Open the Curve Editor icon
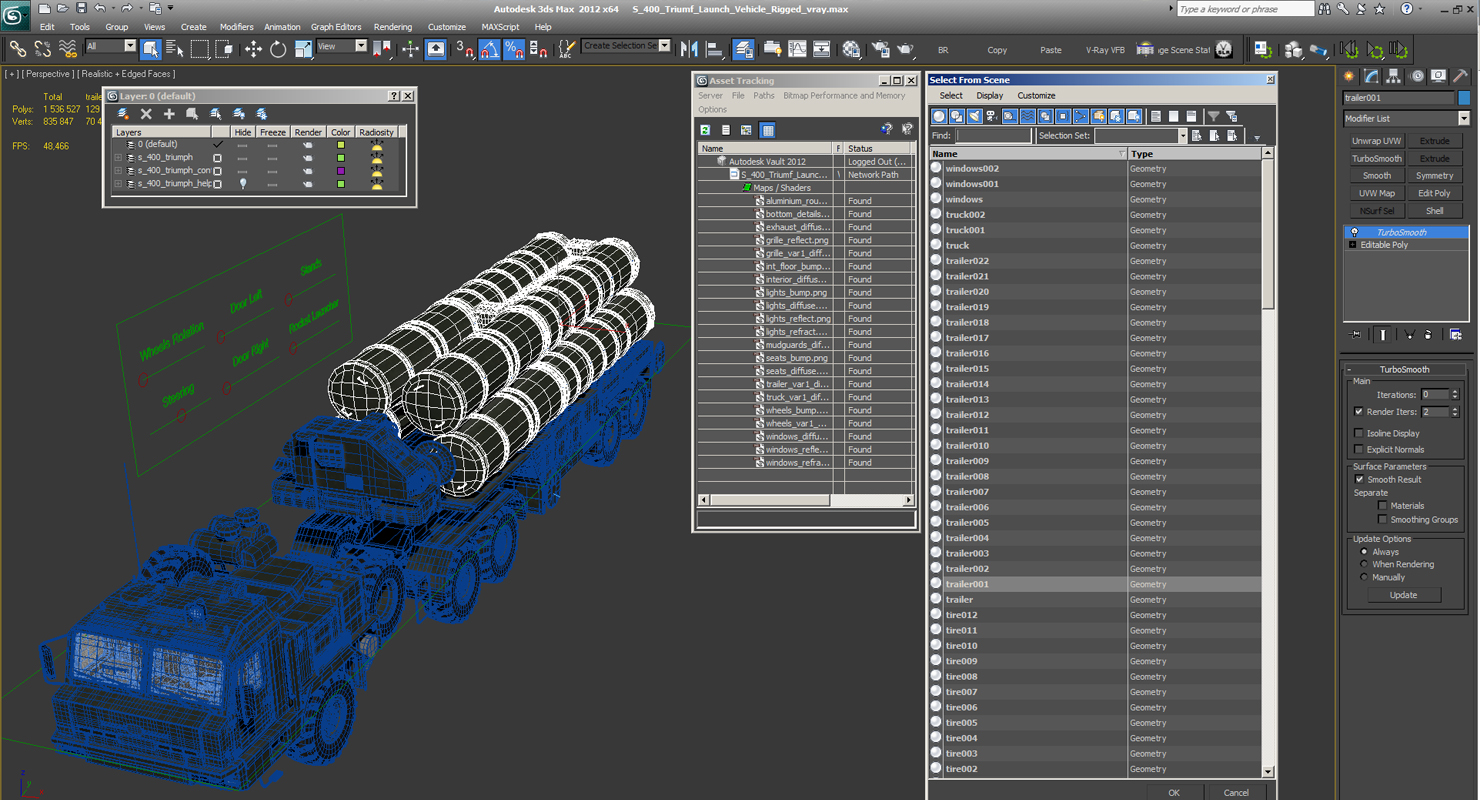 [797, 49]
